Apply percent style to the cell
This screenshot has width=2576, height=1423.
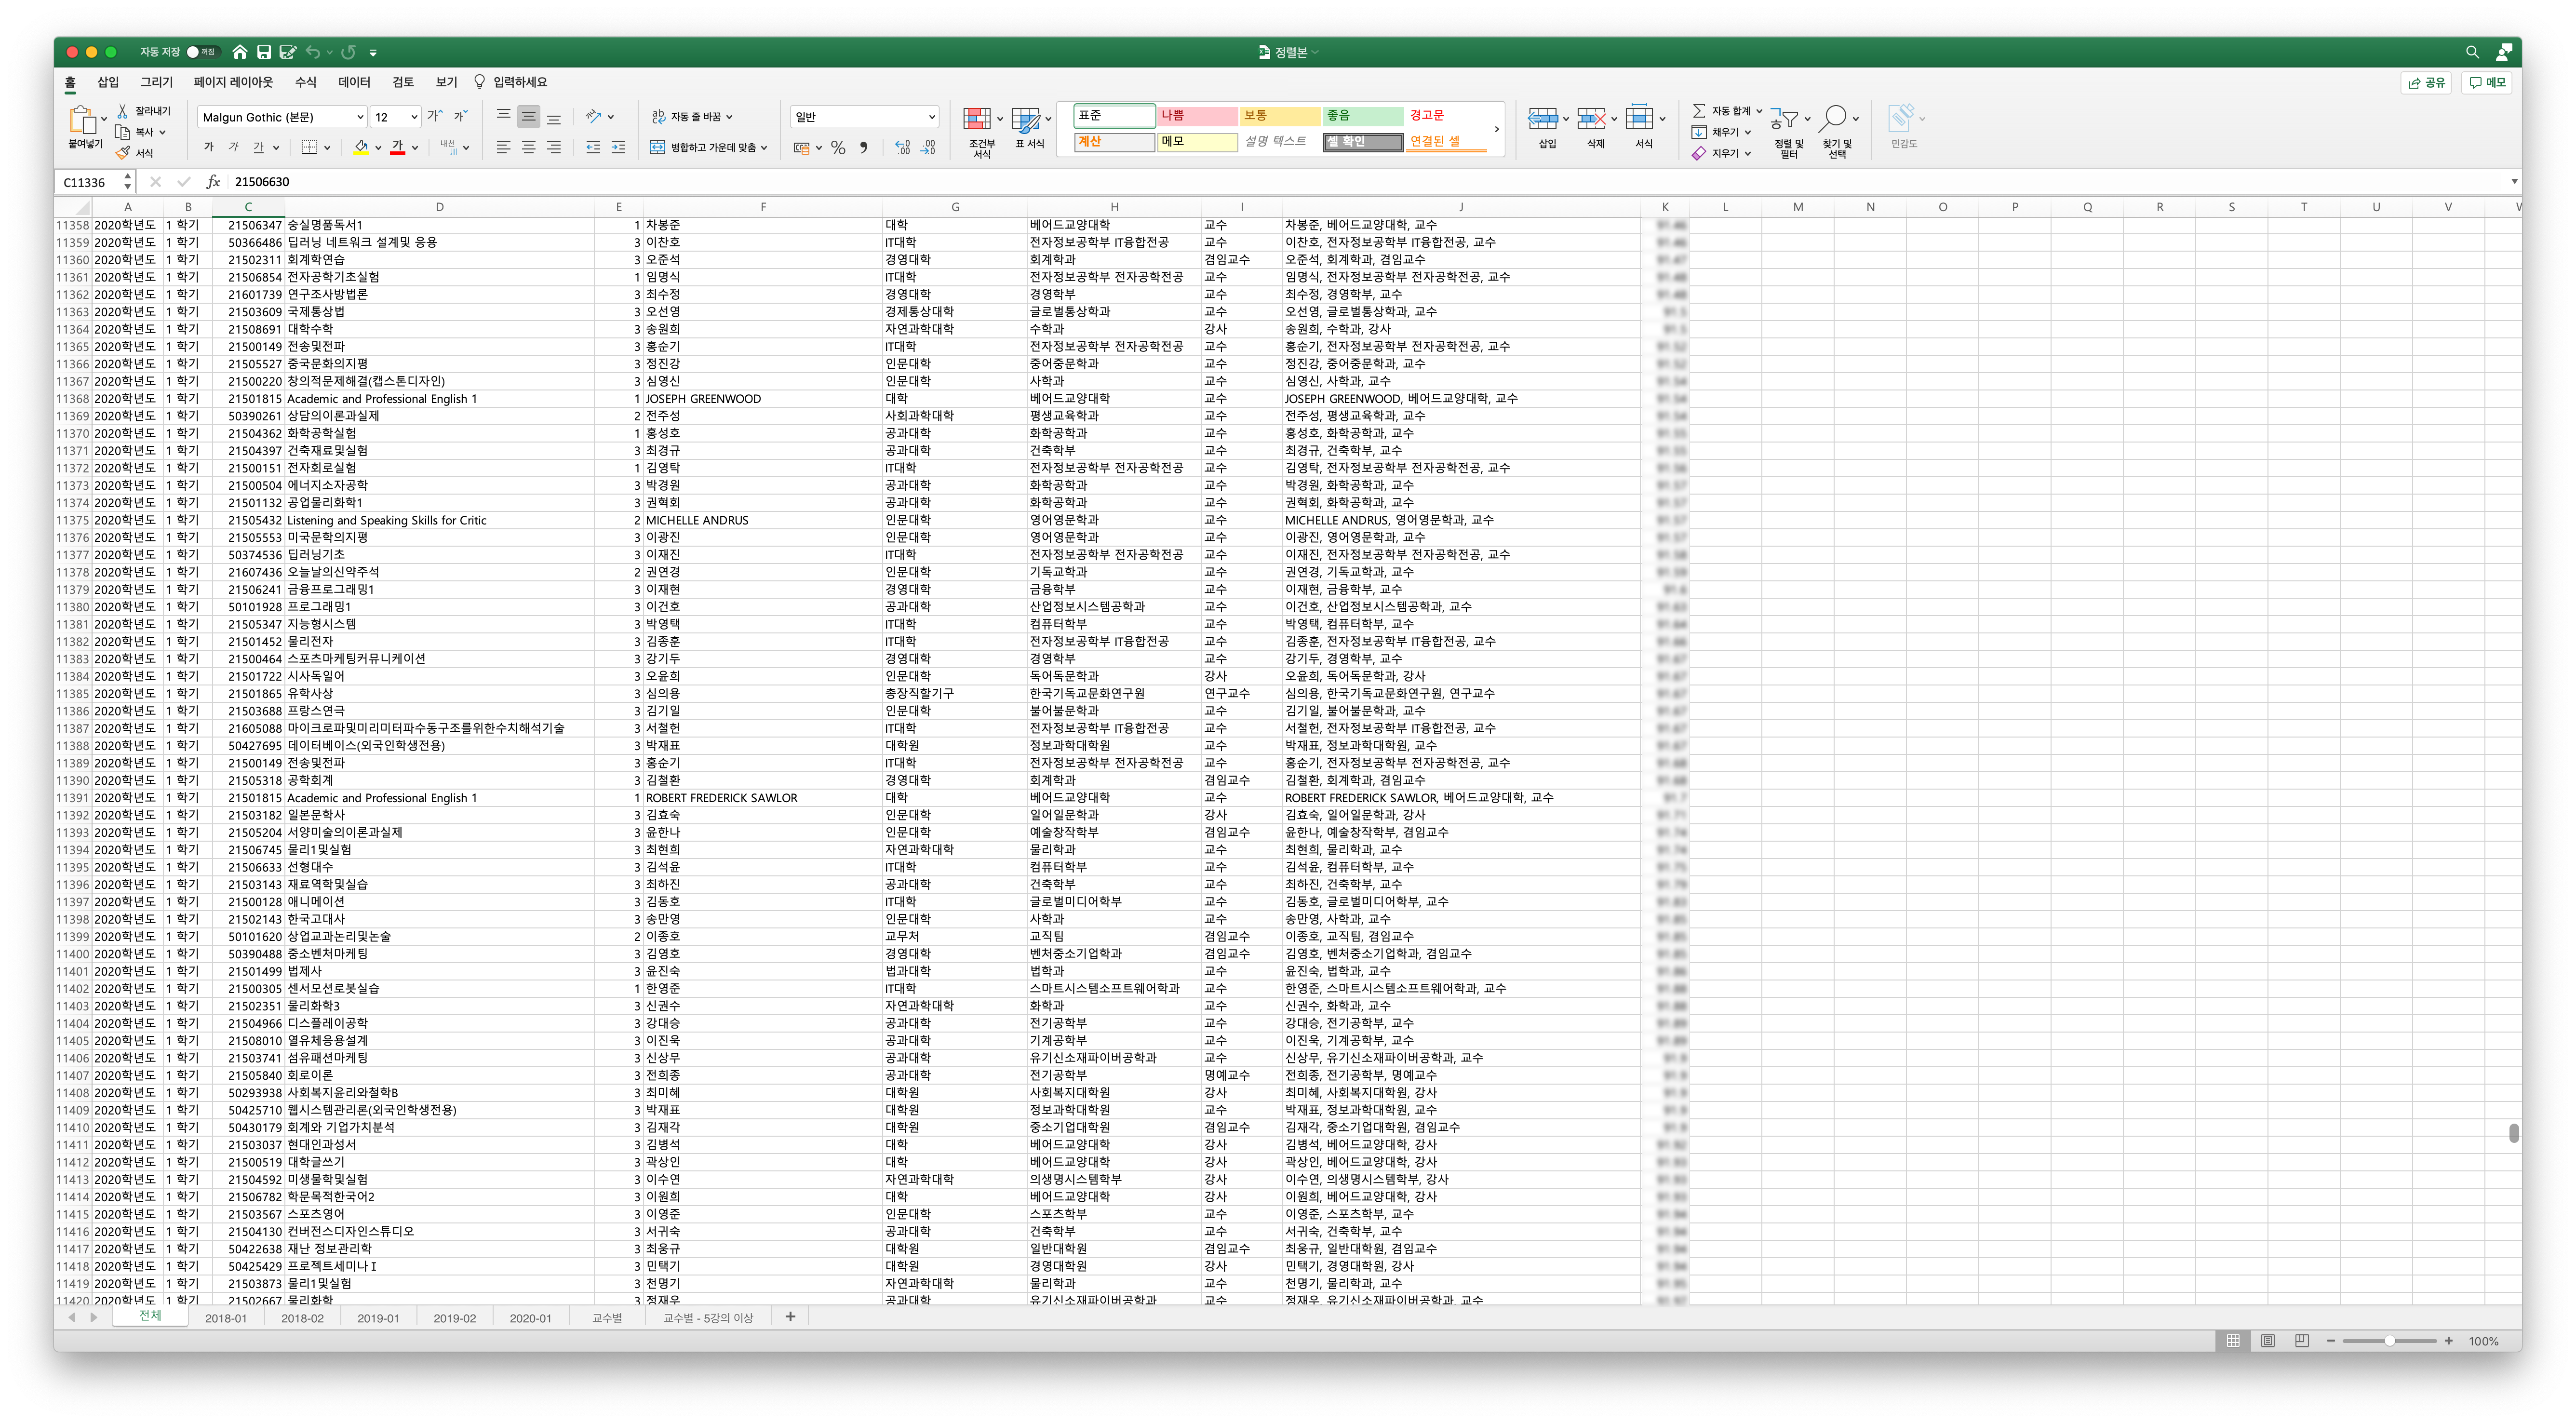pos(838,148)
